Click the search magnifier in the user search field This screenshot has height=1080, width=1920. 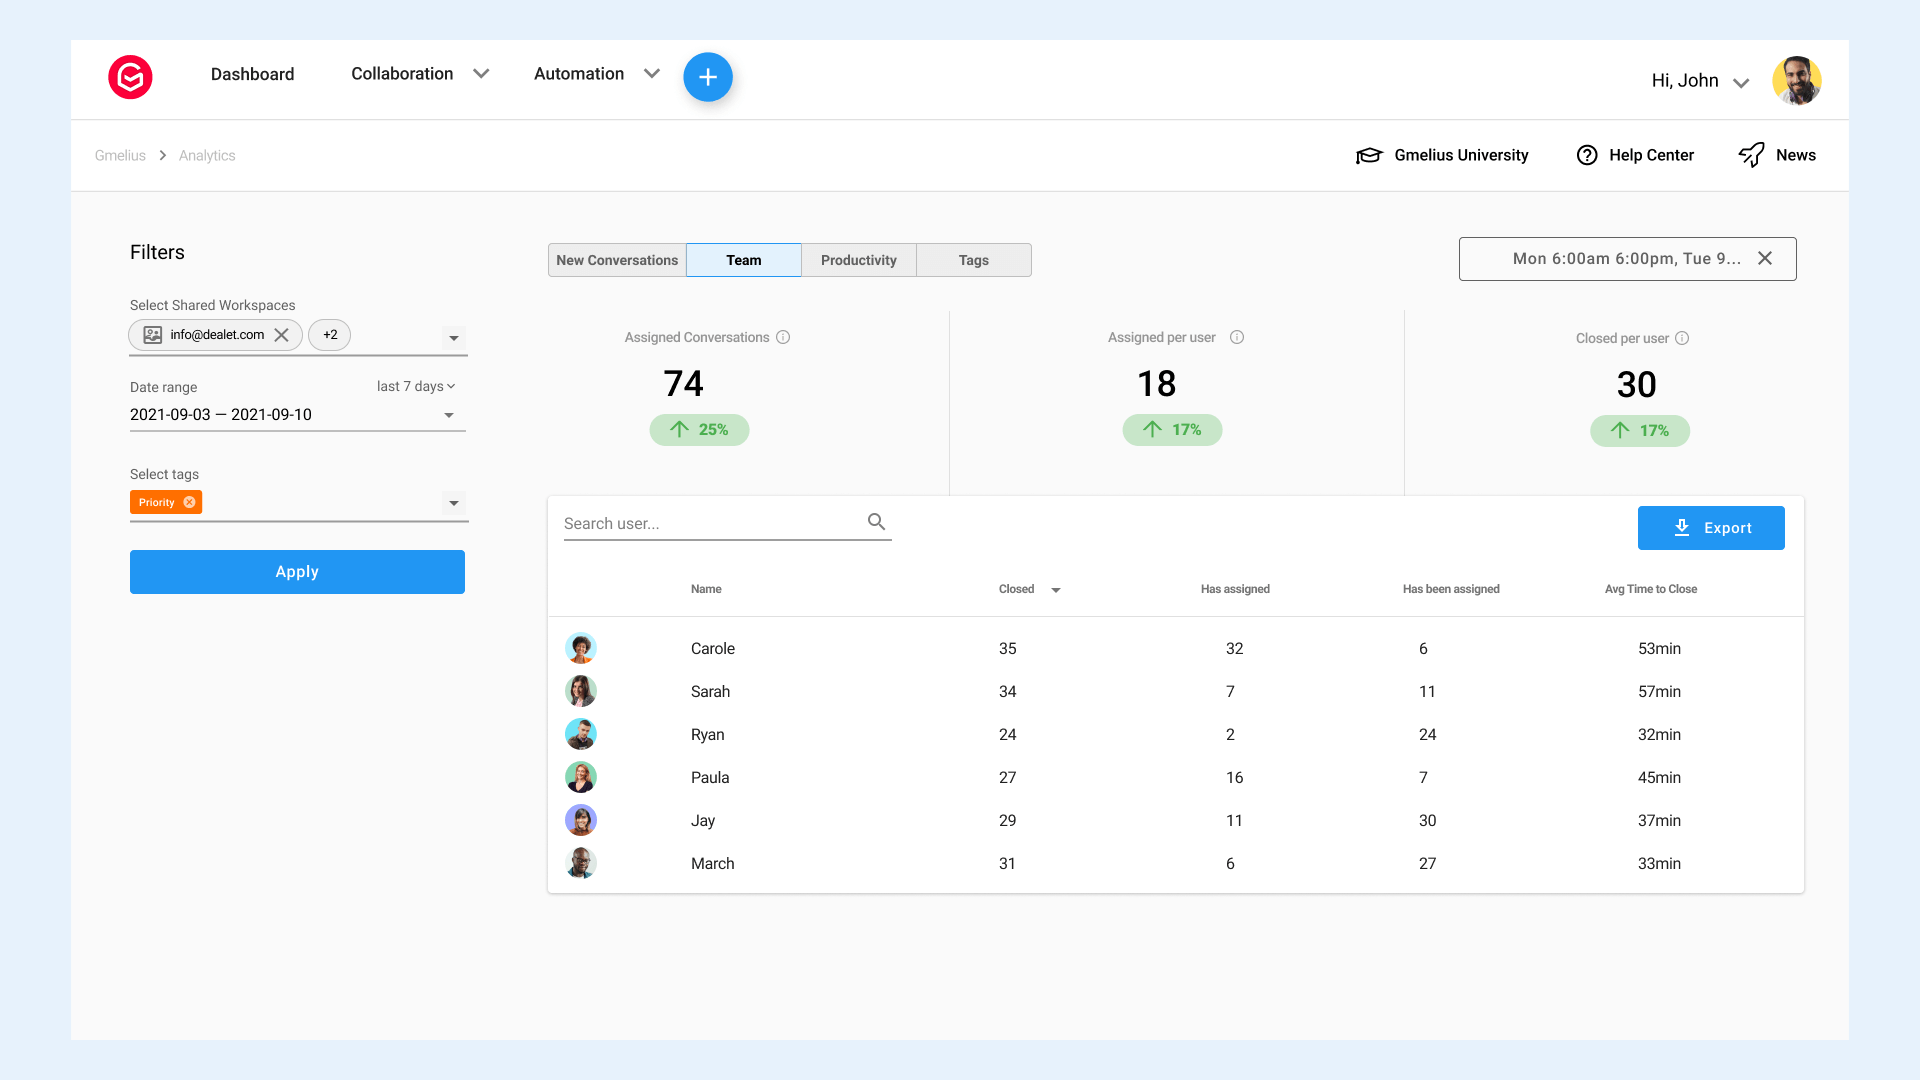click(876, 521)
